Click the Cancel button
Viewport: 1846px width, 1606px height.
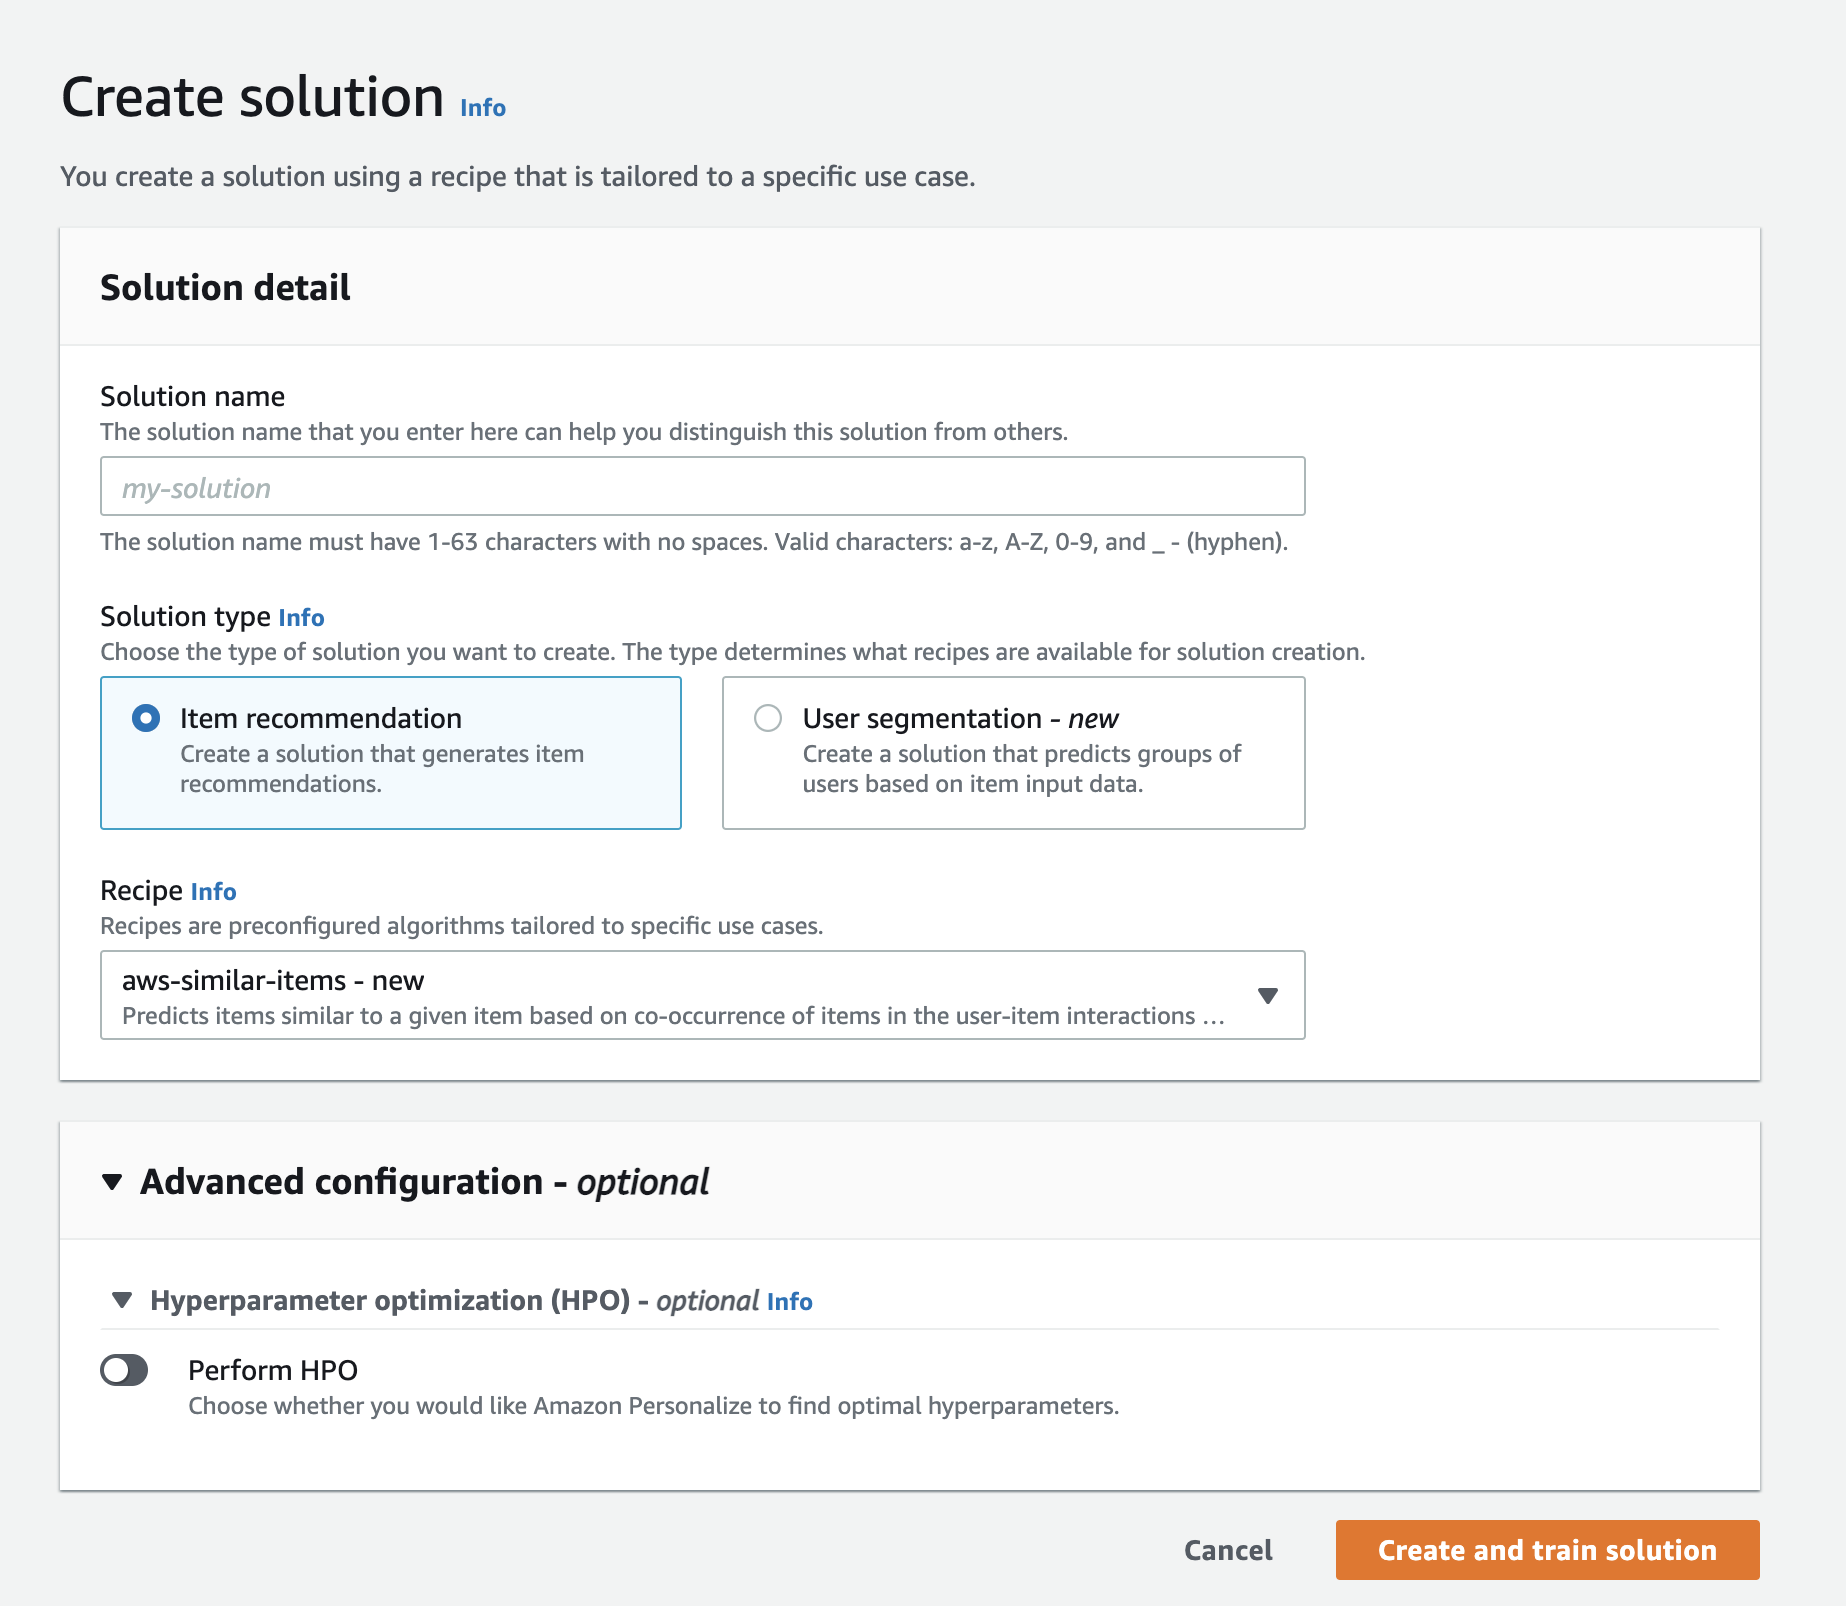(x=1227, y=1550)
